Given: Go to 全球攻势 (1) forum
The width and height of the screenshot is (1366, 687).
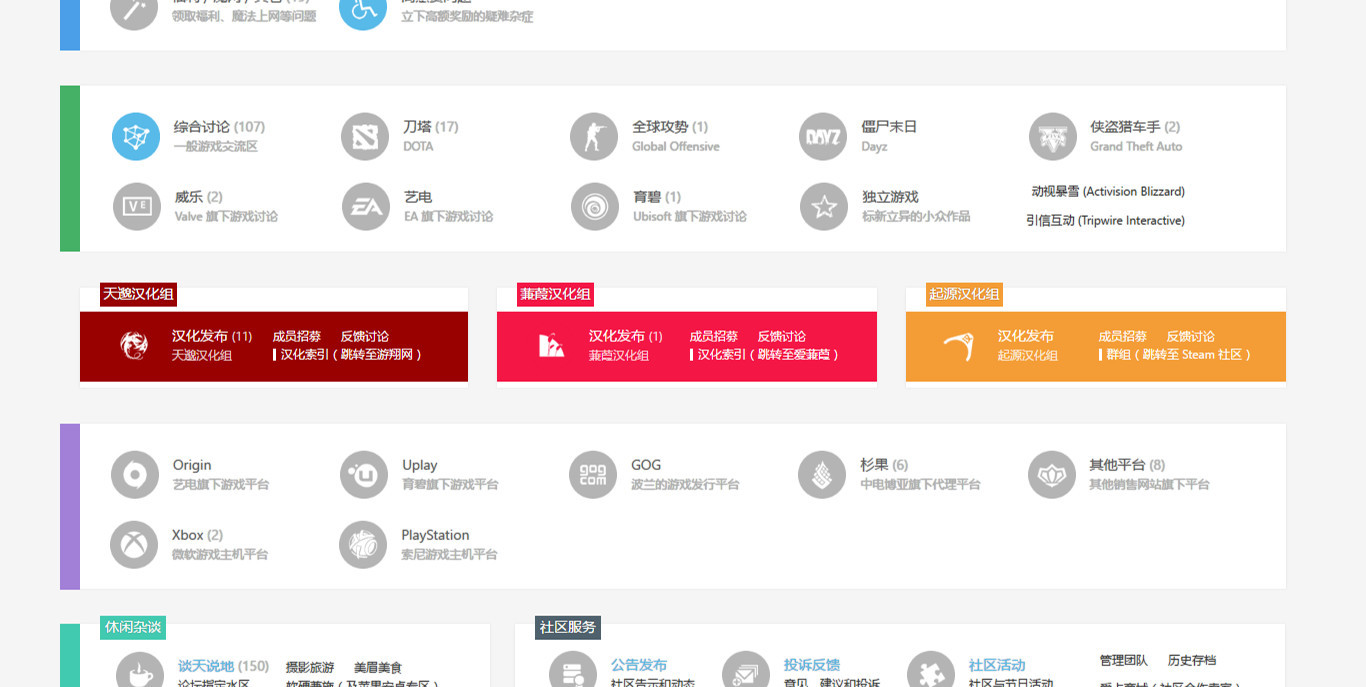Looking at the screenshot, I should tap(670, 127).
